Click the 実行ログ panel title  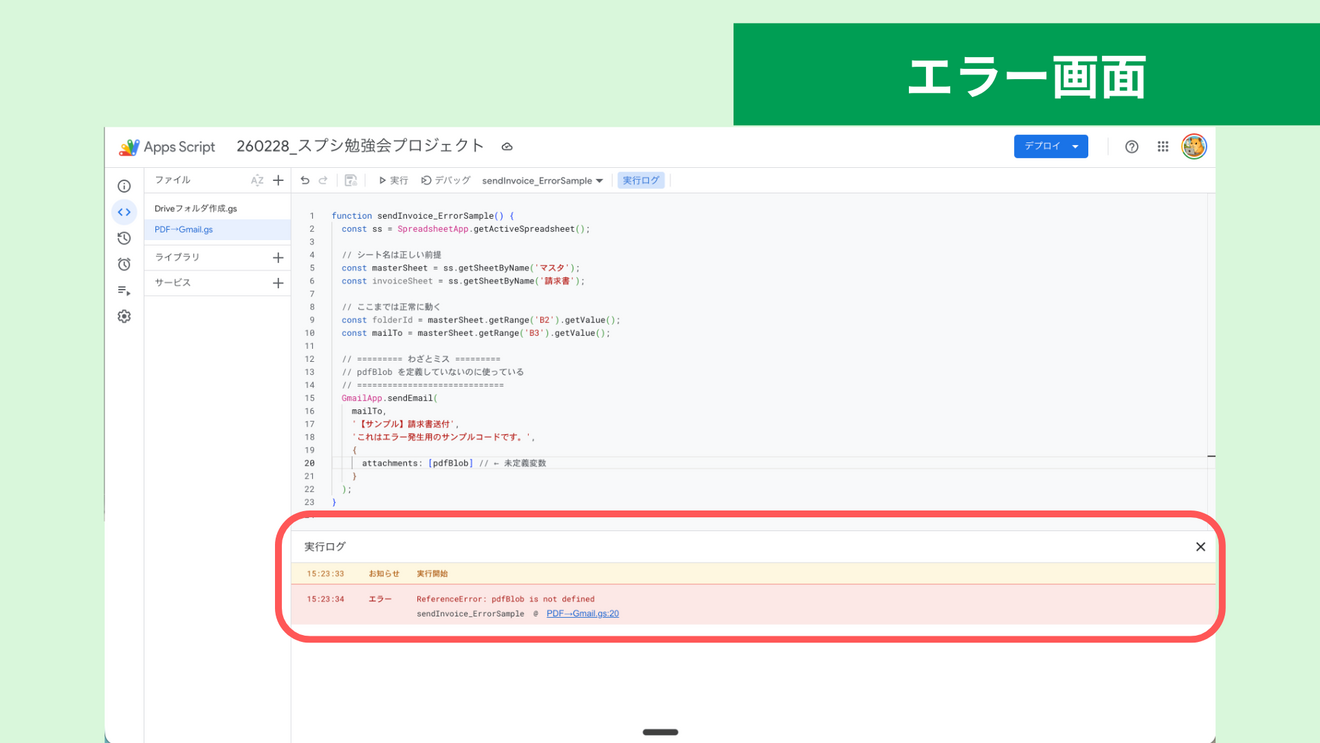point(325,547)
